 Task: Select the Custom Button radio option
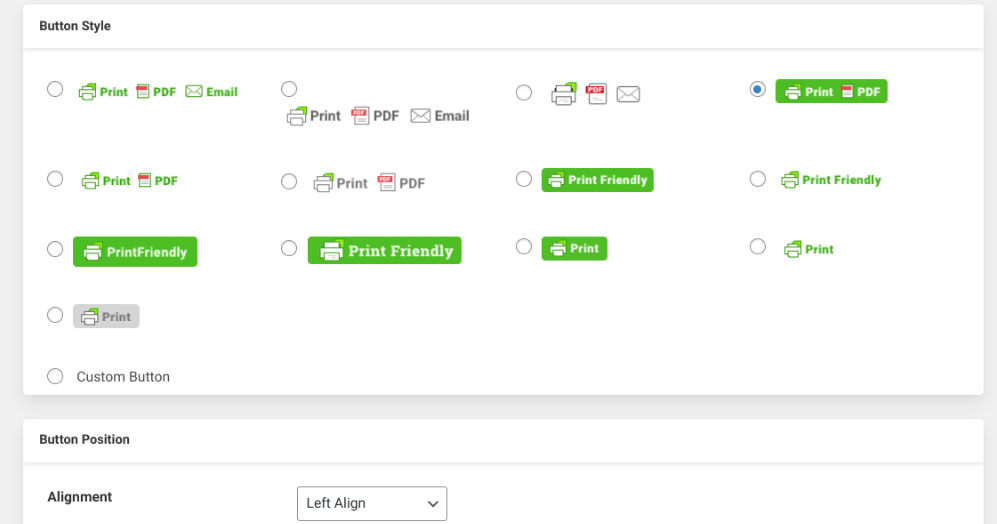(x=55, y=377)
